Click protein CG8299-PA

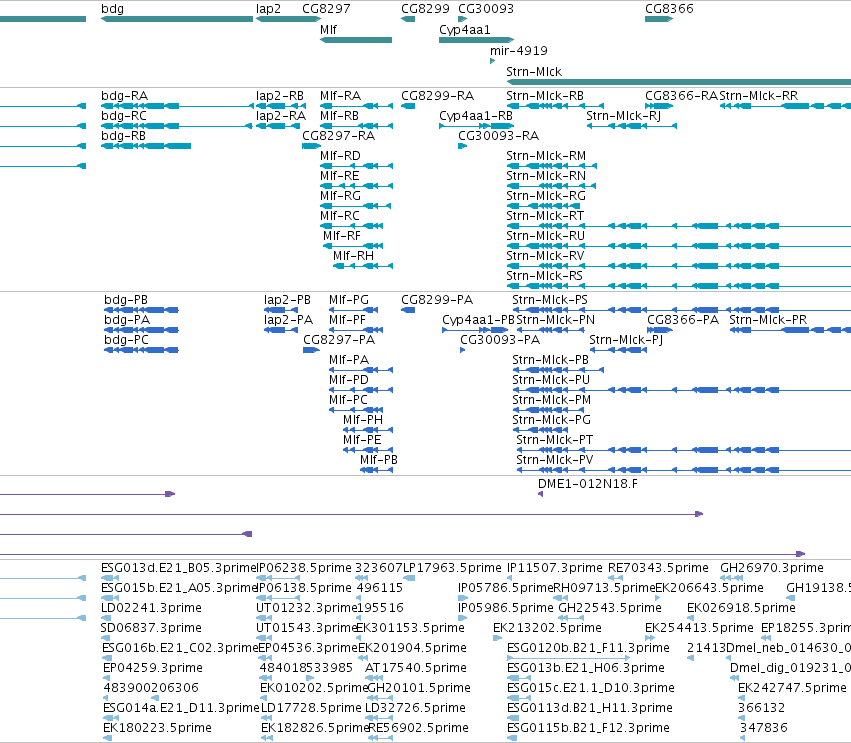[x=437, y=300]
